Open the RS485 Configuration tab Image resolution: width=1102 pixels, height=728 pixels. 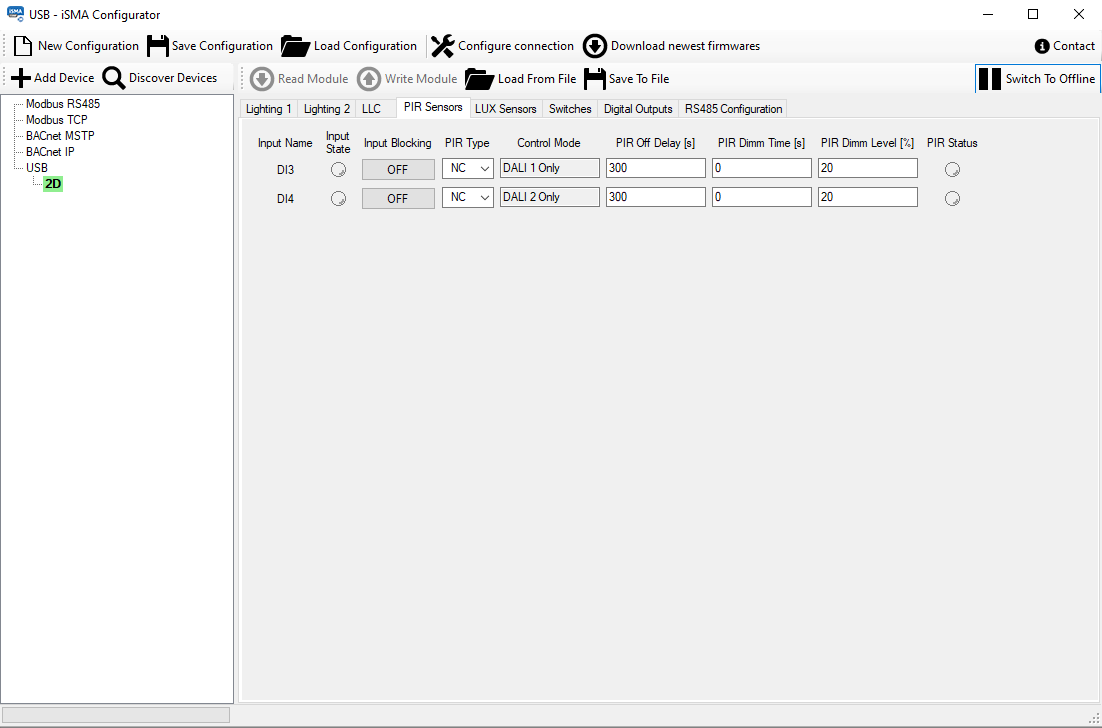(x=733, y=109)
